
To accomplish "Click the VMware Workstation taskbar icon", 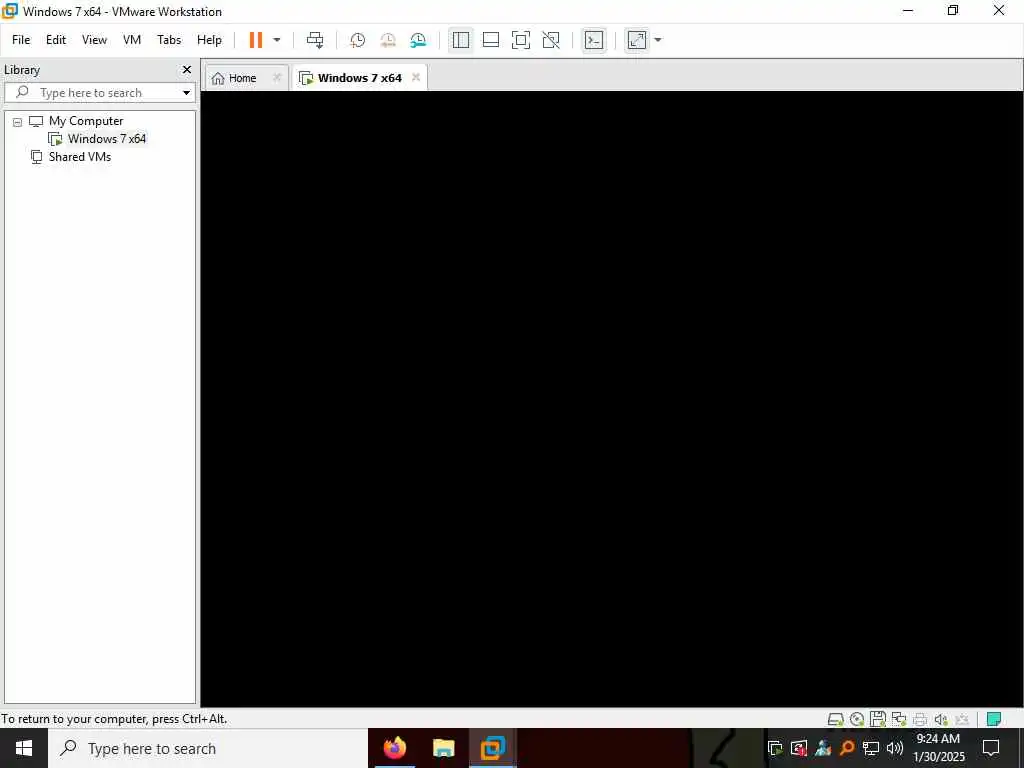I will [x=493, y=748].
